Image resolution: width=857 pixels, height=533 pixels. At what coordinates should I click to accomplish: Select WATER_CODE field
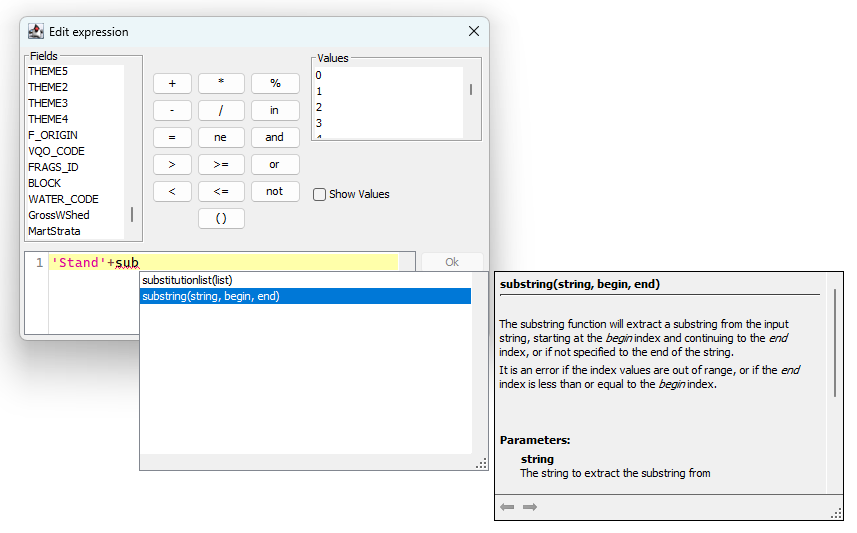pos(75,199)
